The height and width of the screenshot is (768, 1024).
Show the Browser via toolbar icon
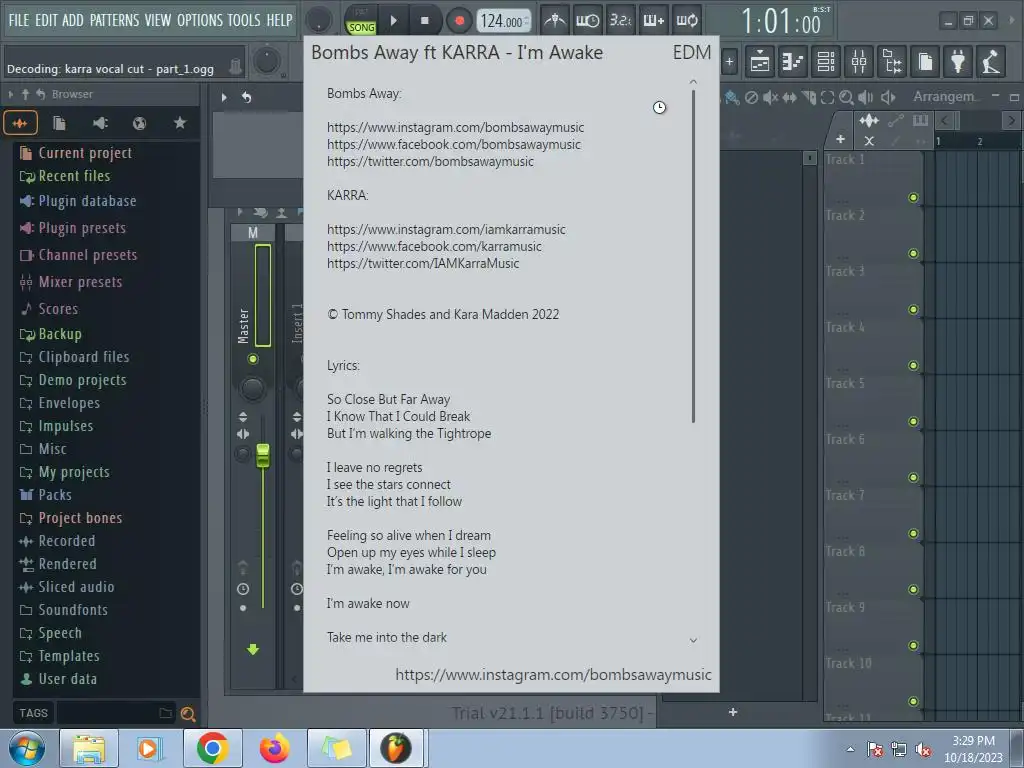click(x=892, y=62)
